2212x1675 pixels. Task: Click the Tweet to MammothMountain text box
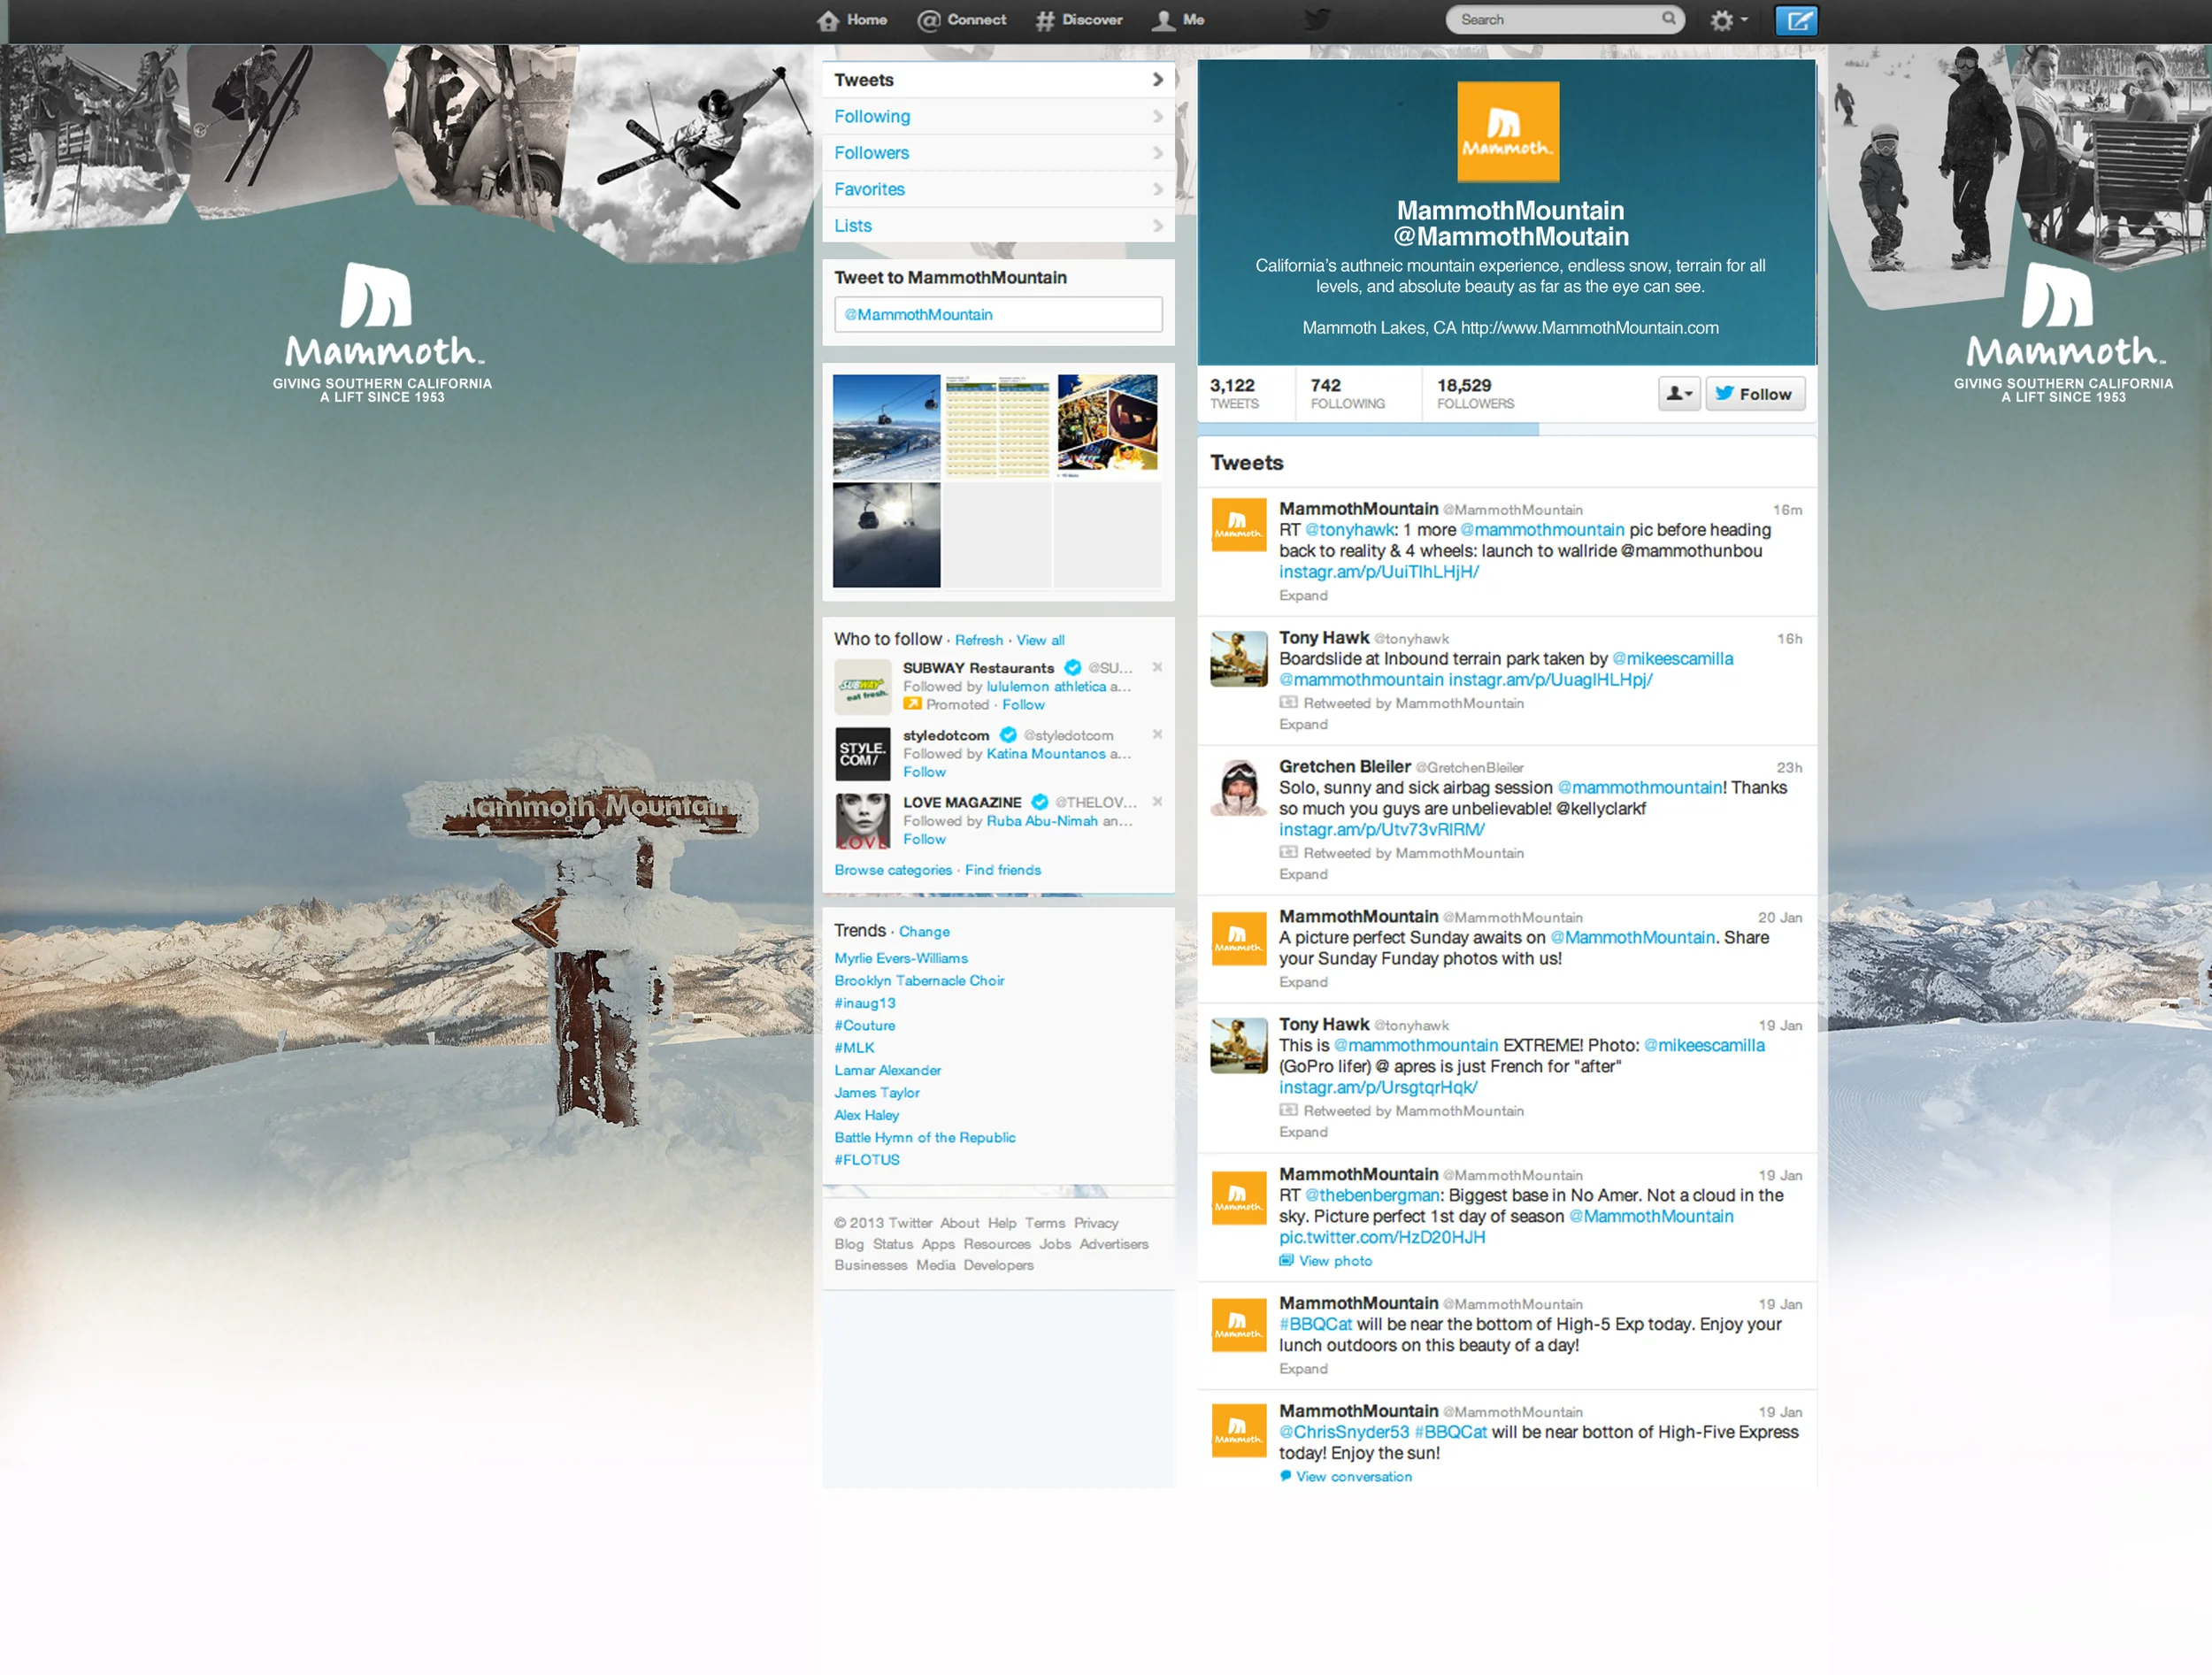pyautogui.click(x=998, y=315)
